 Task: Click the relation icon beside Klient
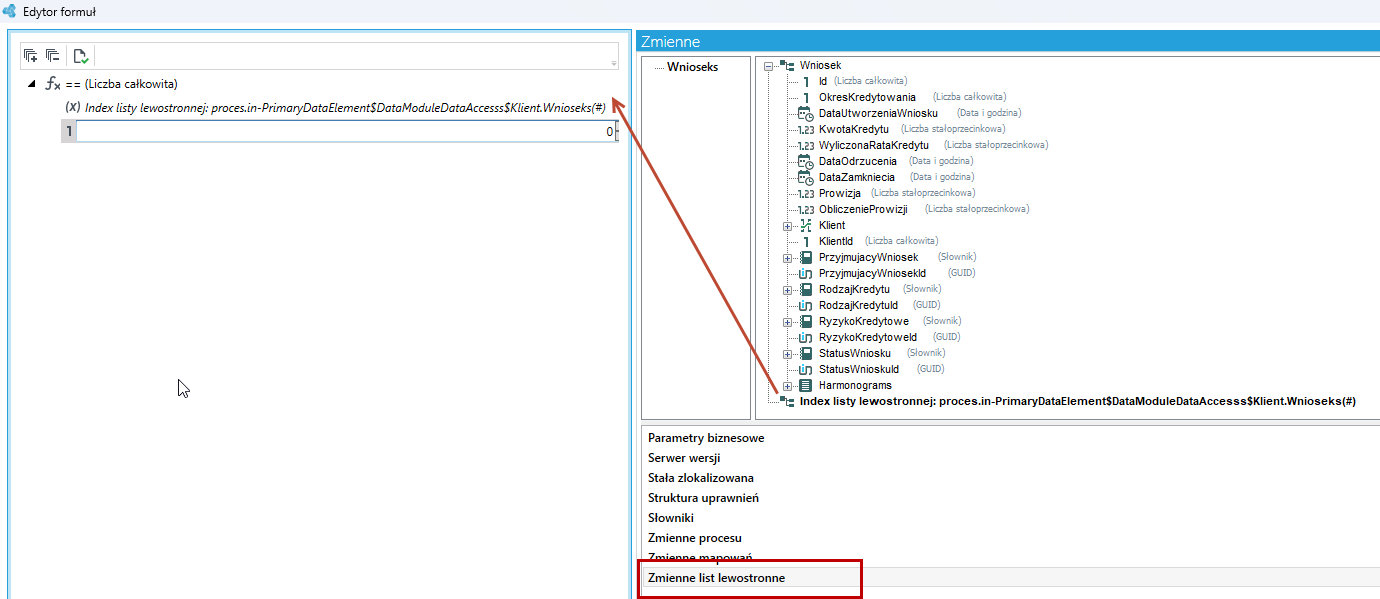pyautogui.click(x=806, y=225)
